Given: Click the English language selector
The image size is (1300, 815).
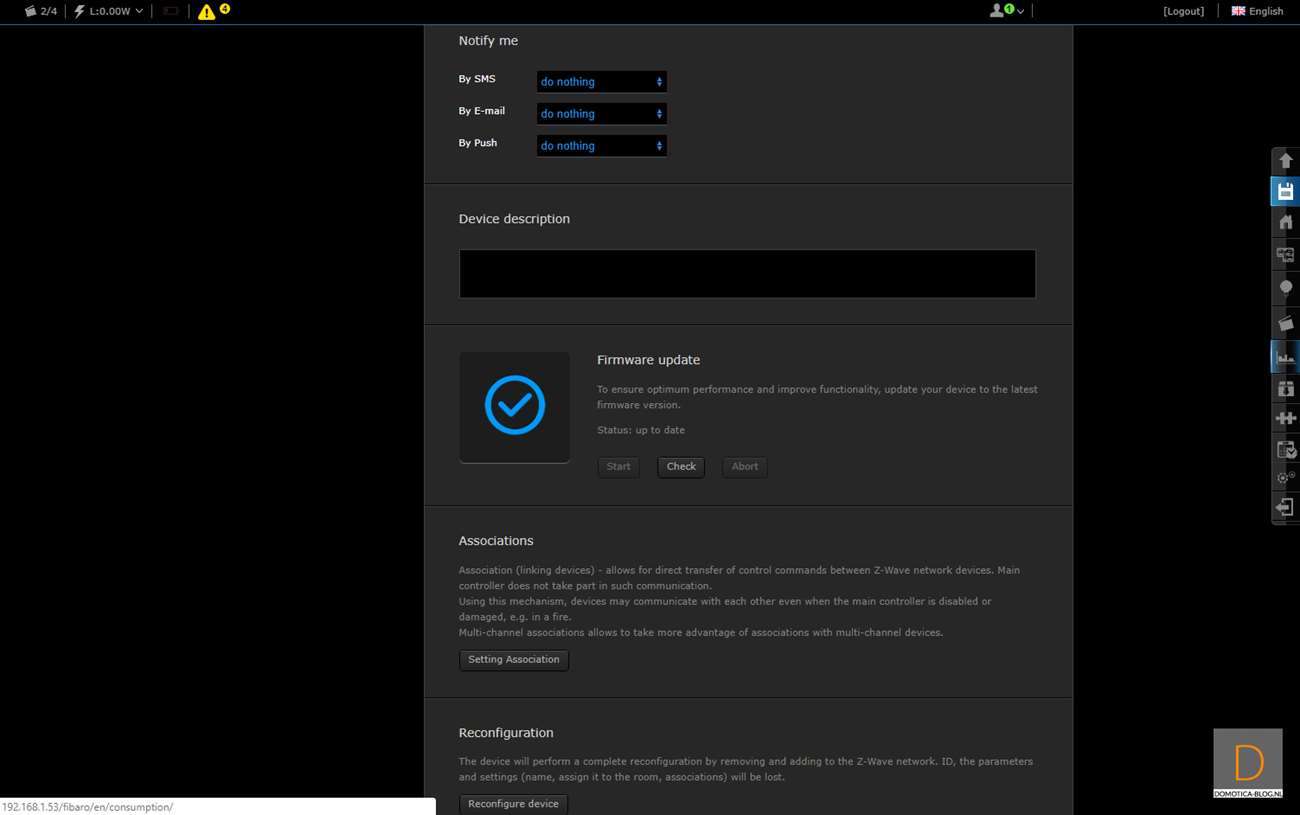Looking at the screenshot, I should [x=1257, y=11].
